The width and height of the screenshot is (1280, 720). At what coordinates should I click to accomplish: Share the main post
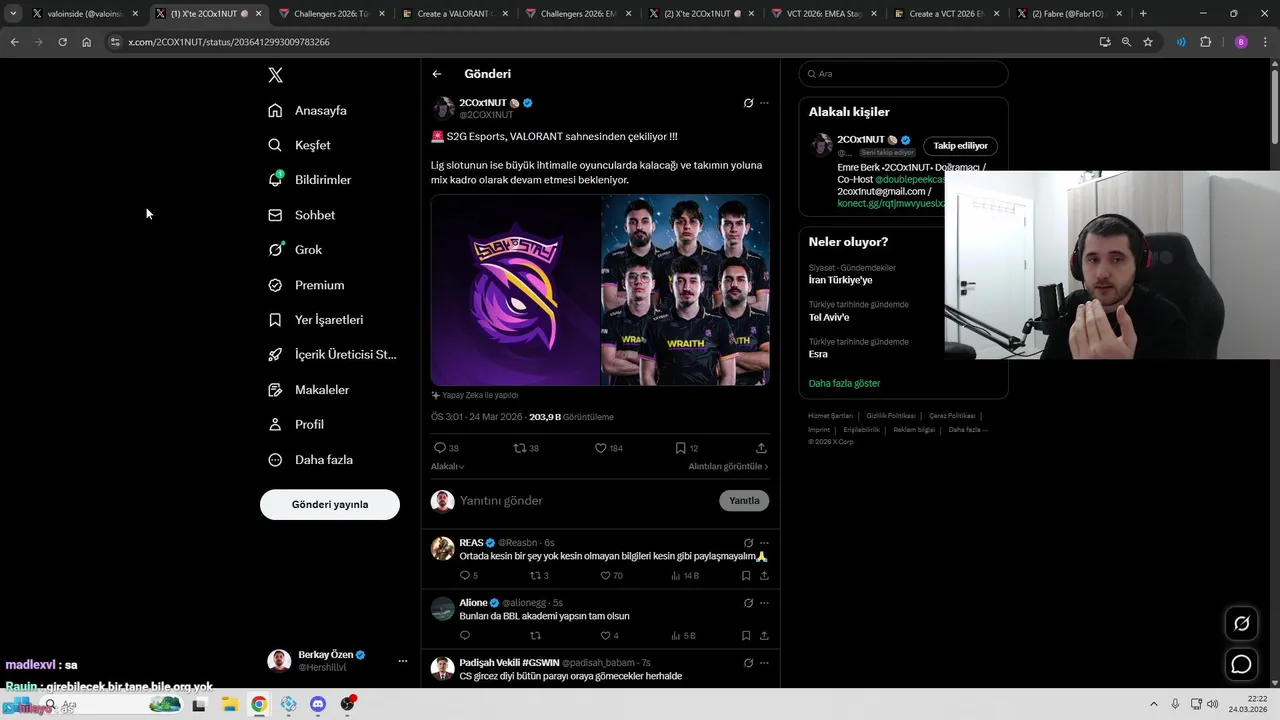(x=761, y=448)
